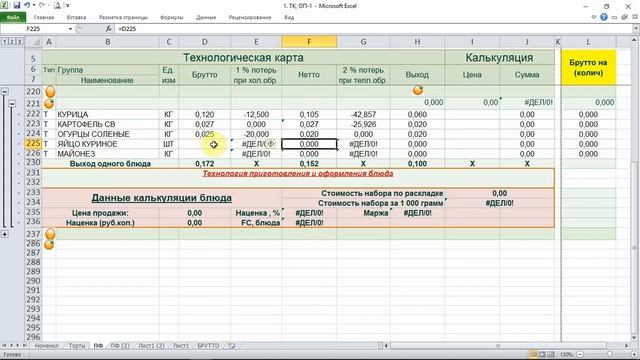The height and width of the screenshot is (360, 640).
Task: Select the Данные калькуляции блюда heading
Action: [162, 198]
